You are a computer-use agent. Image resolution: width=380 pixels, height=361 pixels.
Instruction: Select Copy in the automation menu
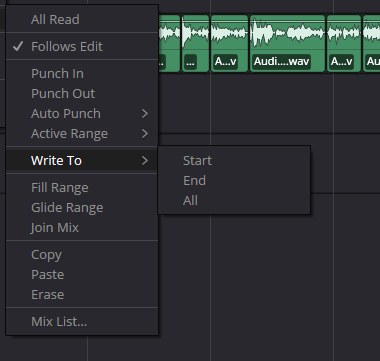82,255
